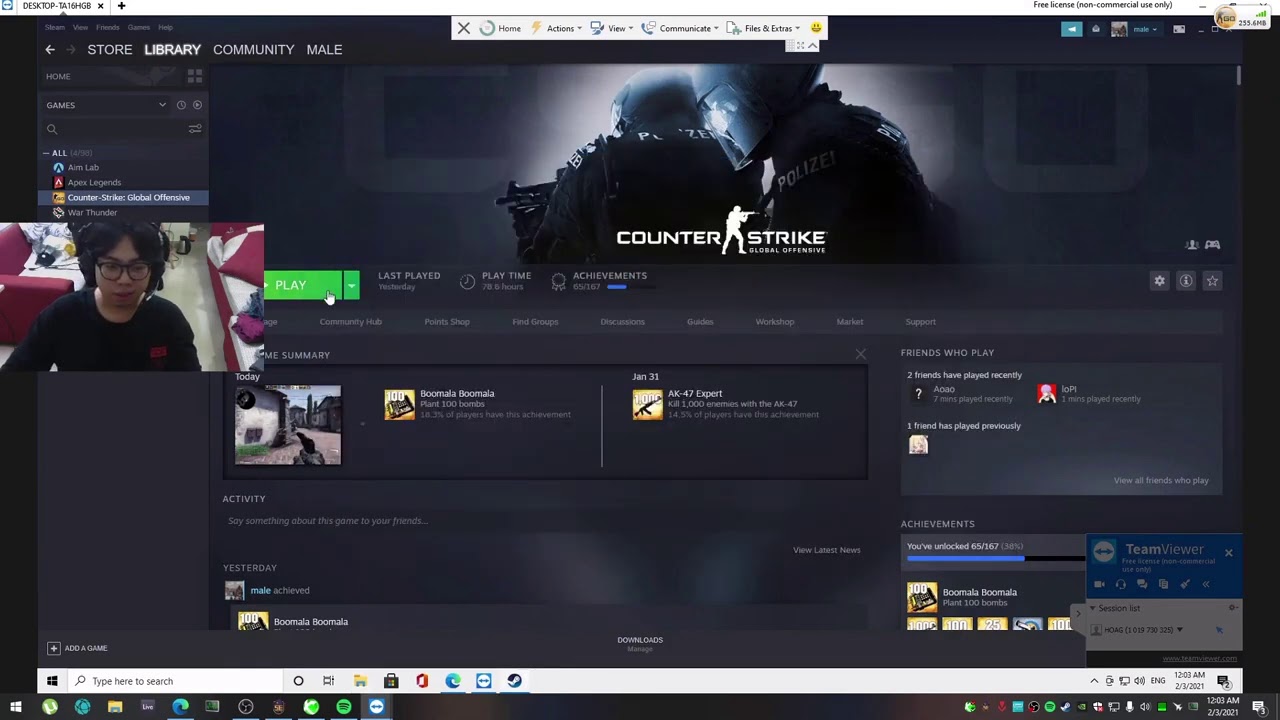
Task: Open the Workshop link
Action: point(775,322)
